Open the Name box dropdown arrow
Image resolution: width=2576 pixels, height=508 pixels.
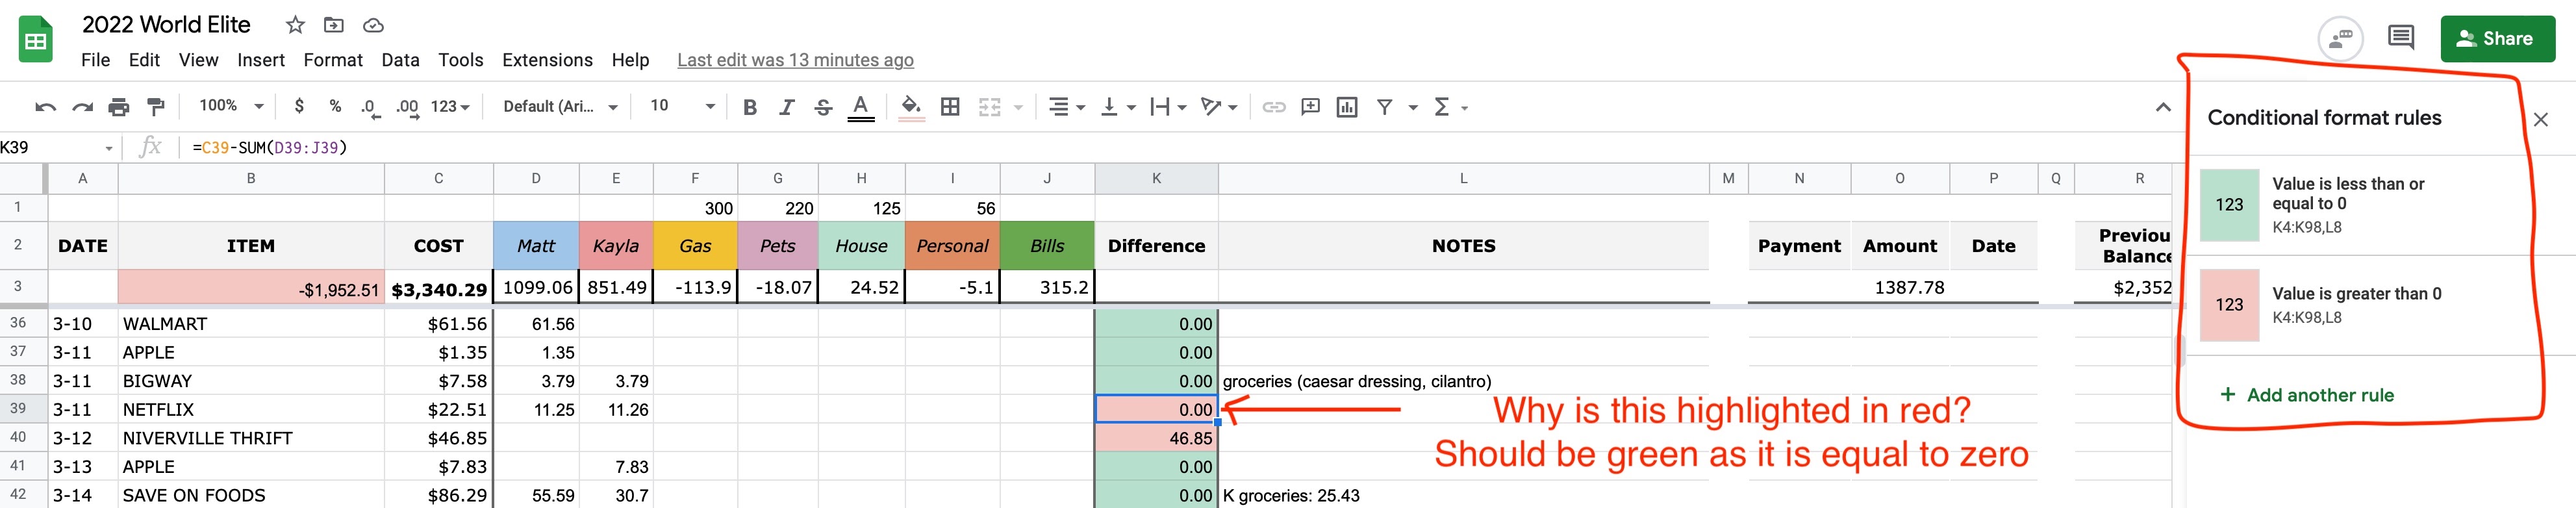click(108, 148)
